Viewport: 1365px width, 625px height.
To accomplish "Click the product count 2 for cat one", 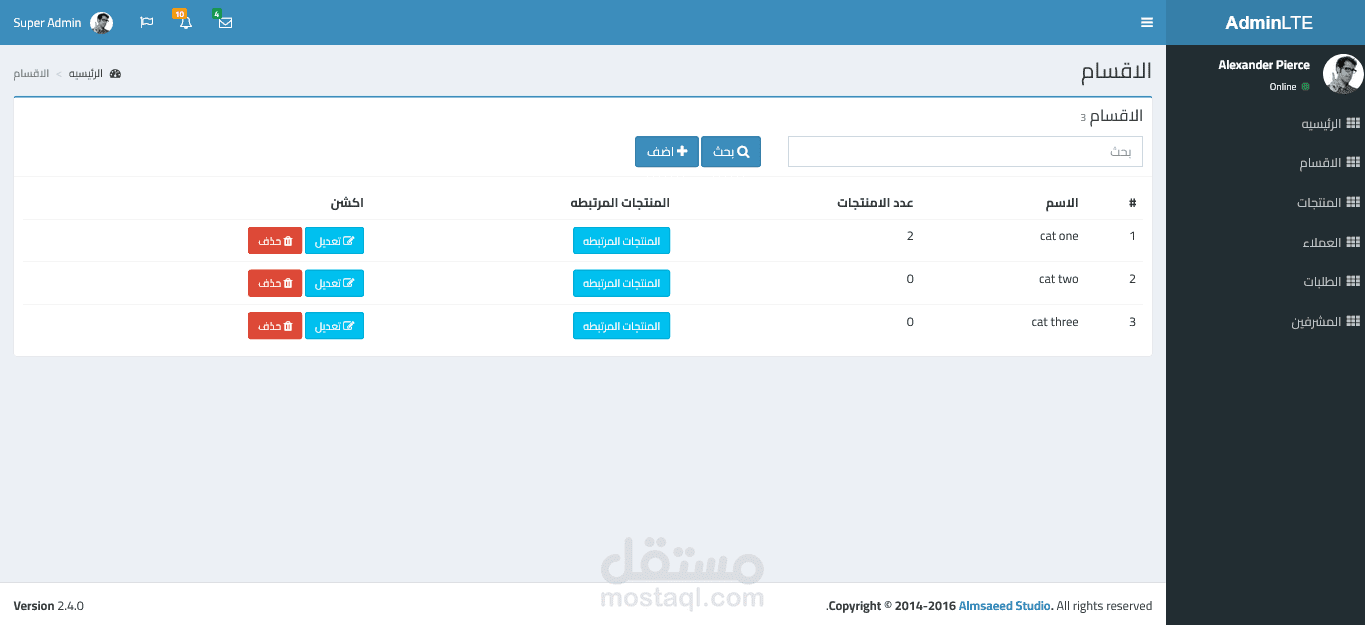I will 910,236.
